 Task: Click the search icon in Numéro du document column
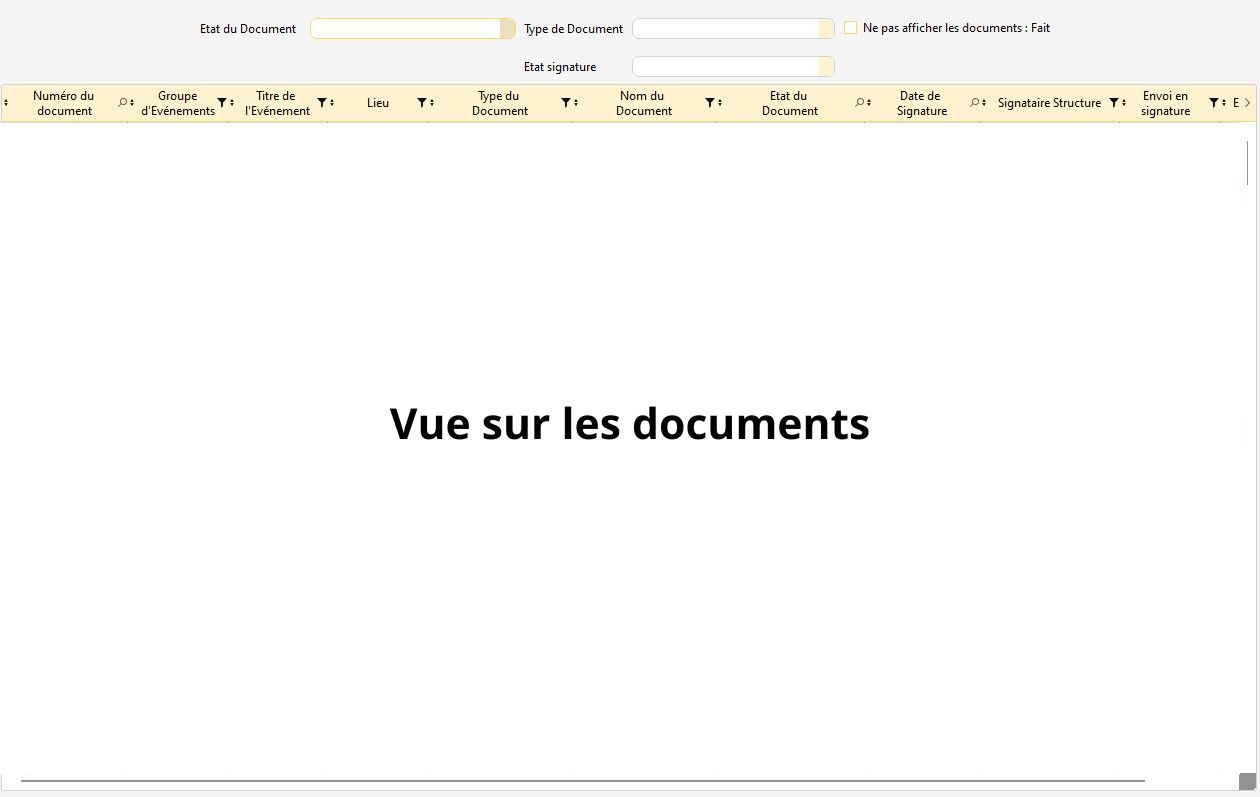pos(123,103)
